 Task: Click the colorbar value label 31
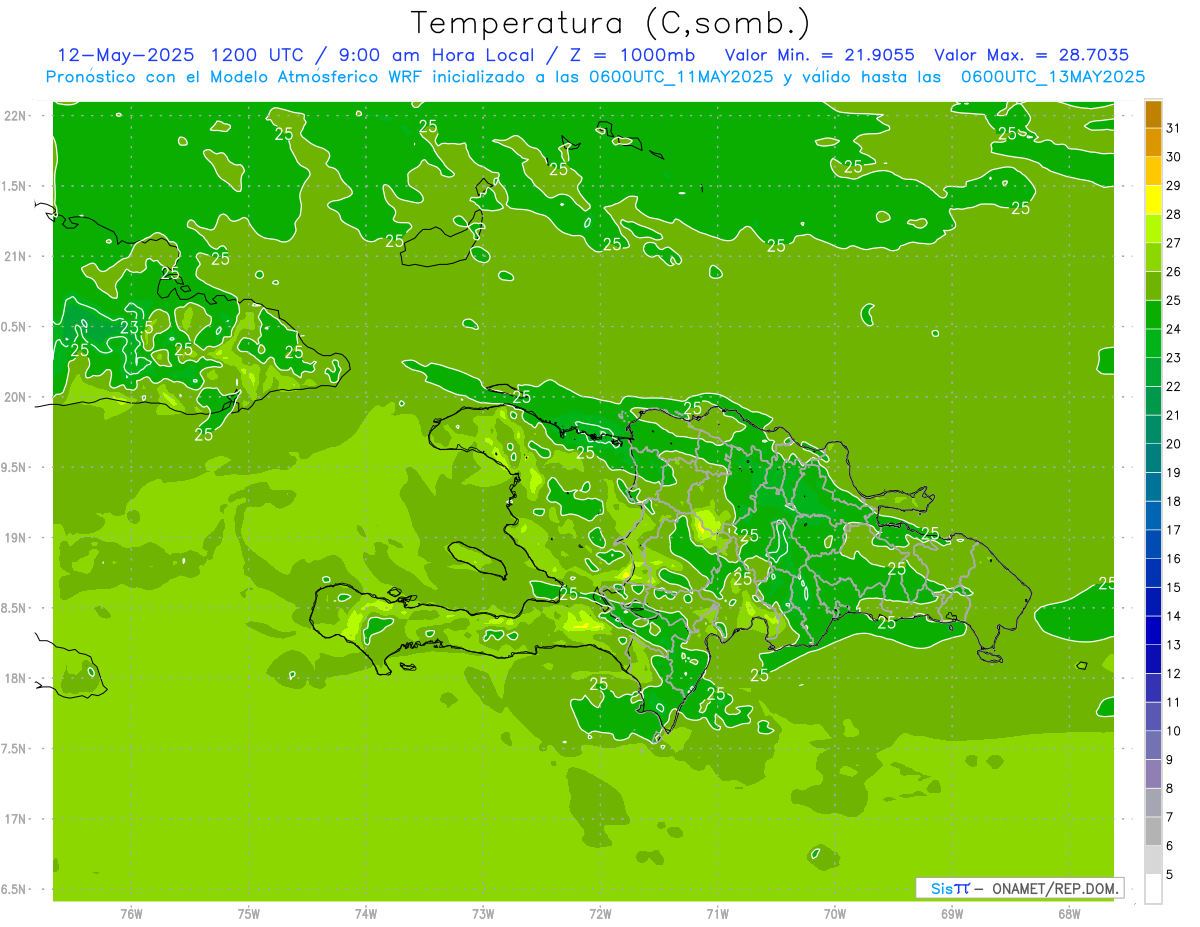coord(1174,128)
